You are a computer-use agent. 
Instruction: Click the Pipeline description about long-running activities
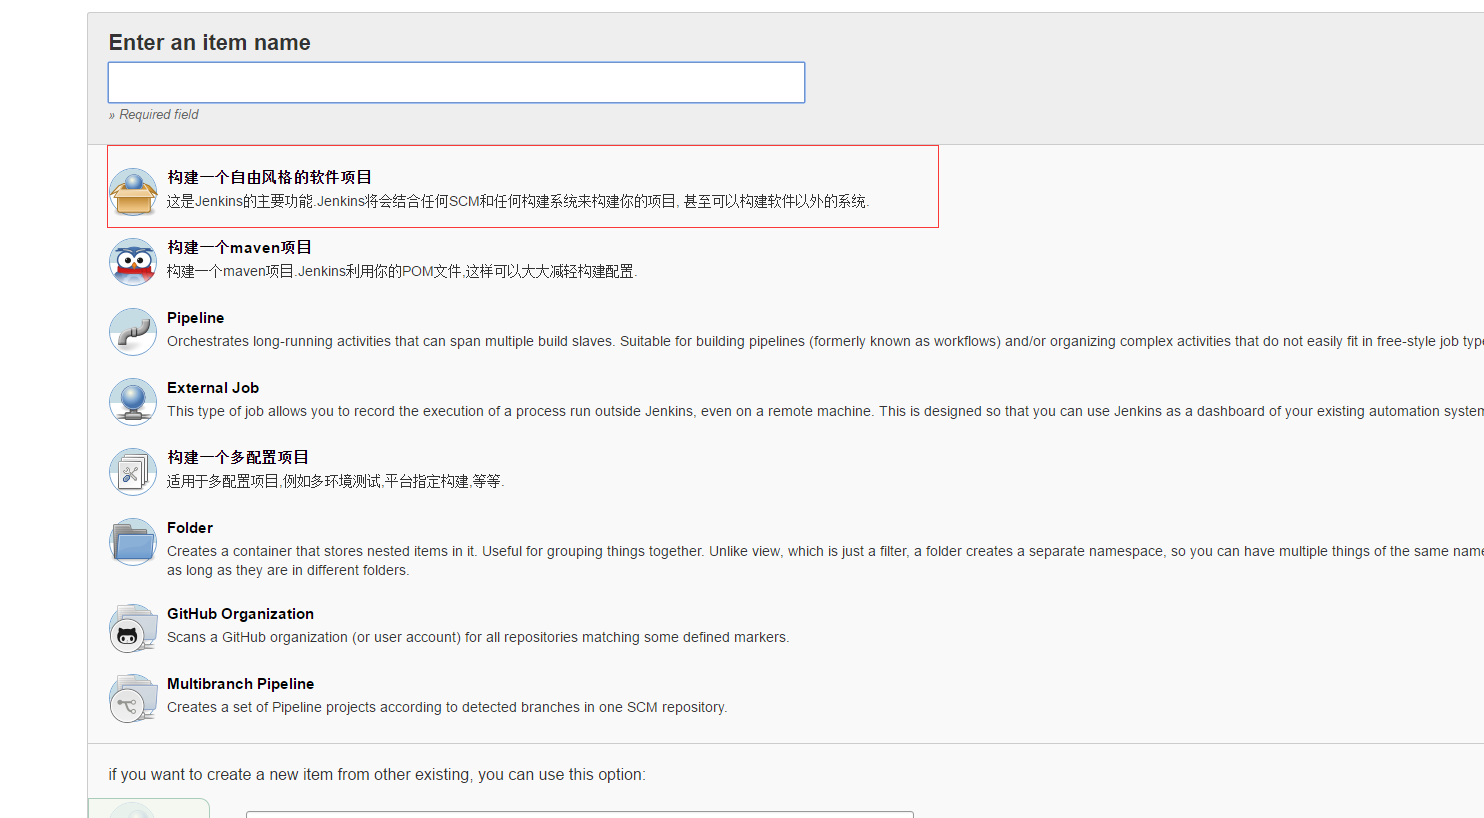(x=825, y=341)
